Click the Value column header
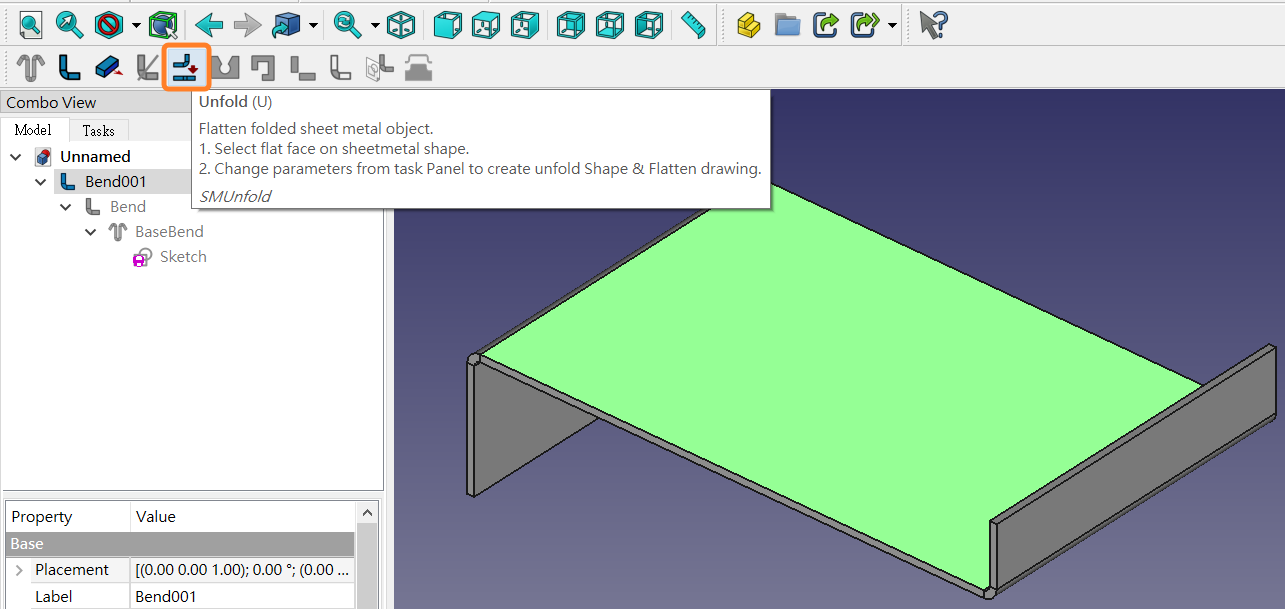Image resolution: width=1285 pixels, height=609 pixels. click(x=243, y=517)
